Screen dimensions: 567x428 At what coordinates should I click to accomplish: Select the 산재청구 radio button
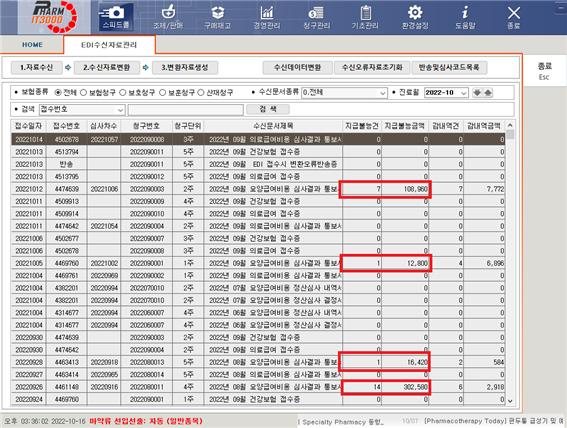coord(201,93)
